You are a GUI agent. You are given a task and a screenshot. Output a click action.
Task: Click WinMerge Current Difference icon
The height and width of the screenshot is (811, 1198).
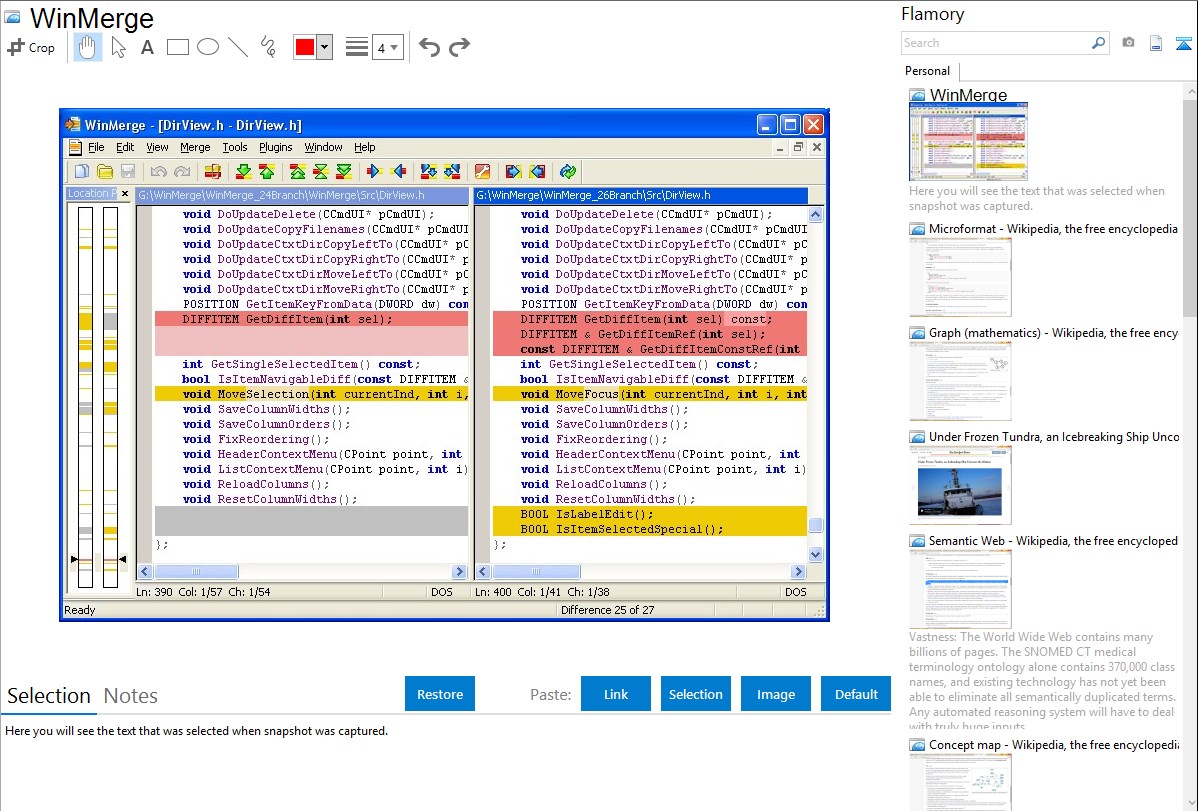click(321, 172)
